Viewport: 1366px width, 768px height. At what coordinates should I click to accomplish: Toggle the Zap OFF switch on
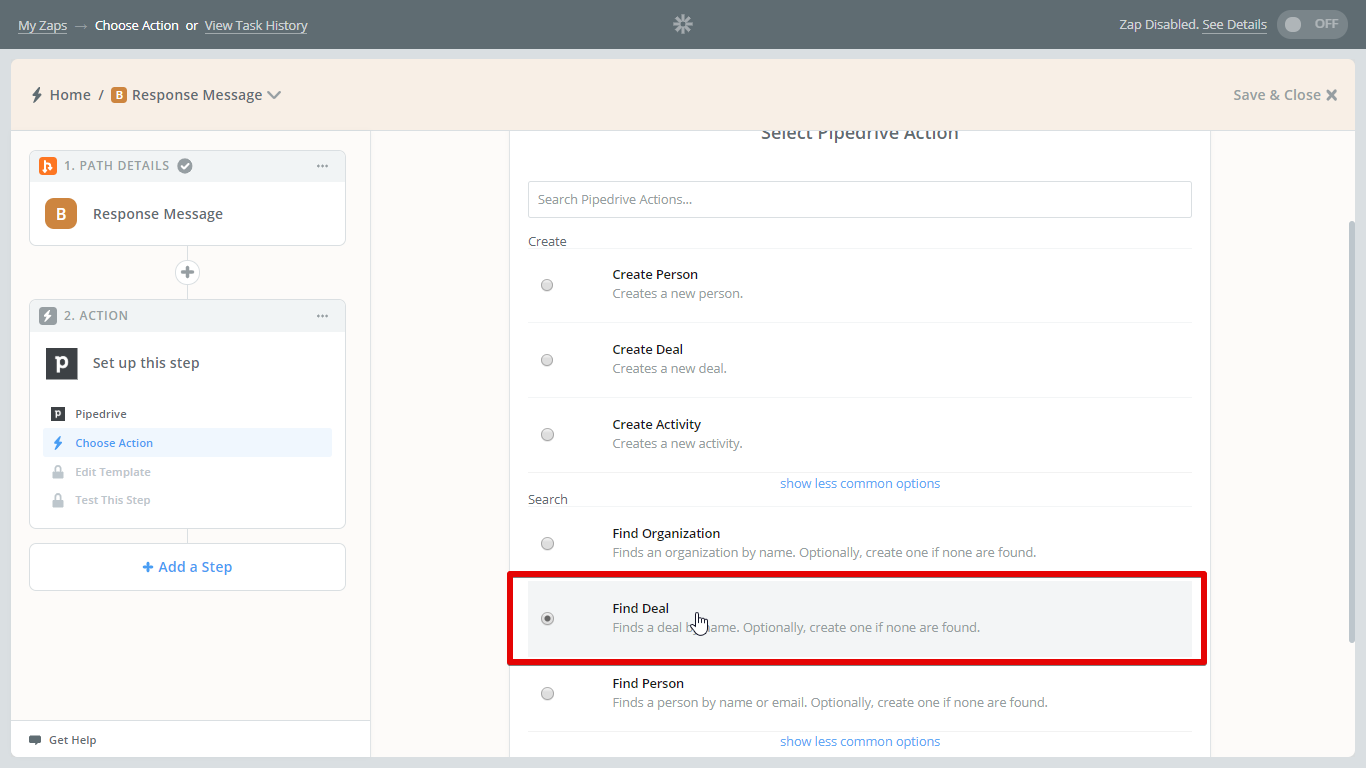click(1312, 24)
